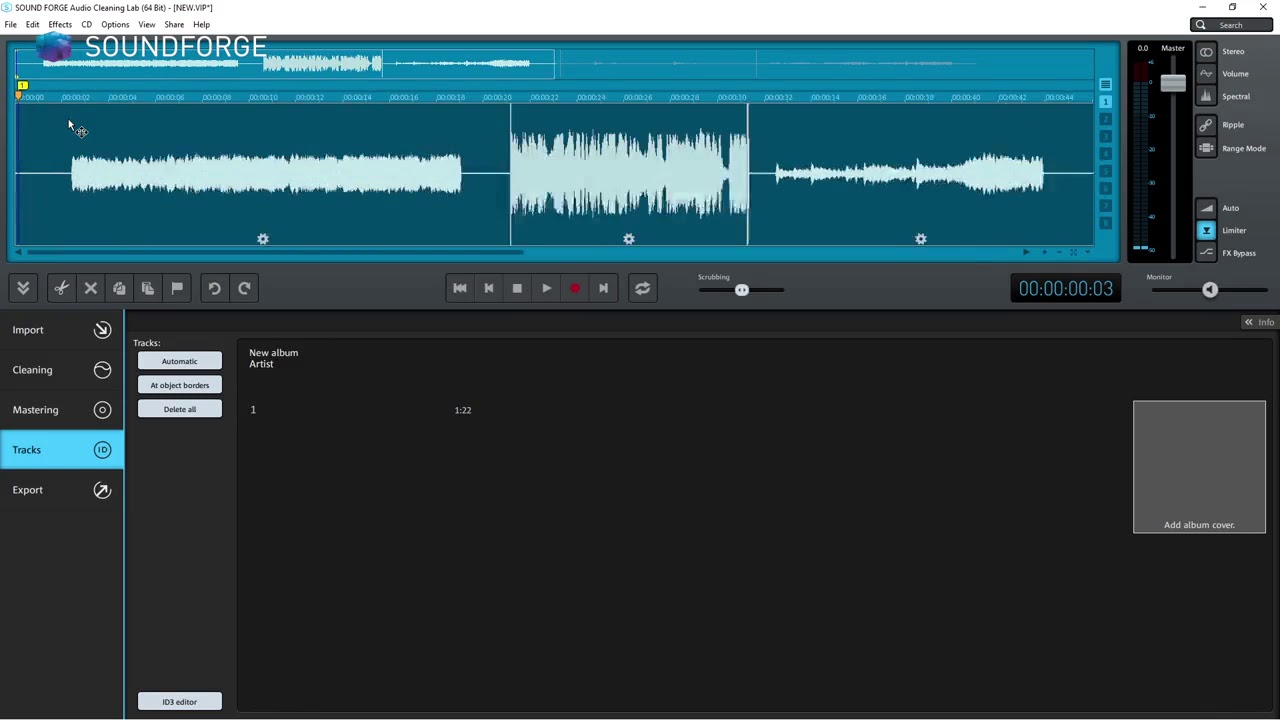Toggle Auto volume button
The image size is (1280, 720).
pyautogui.click(x=1206, y=208)
